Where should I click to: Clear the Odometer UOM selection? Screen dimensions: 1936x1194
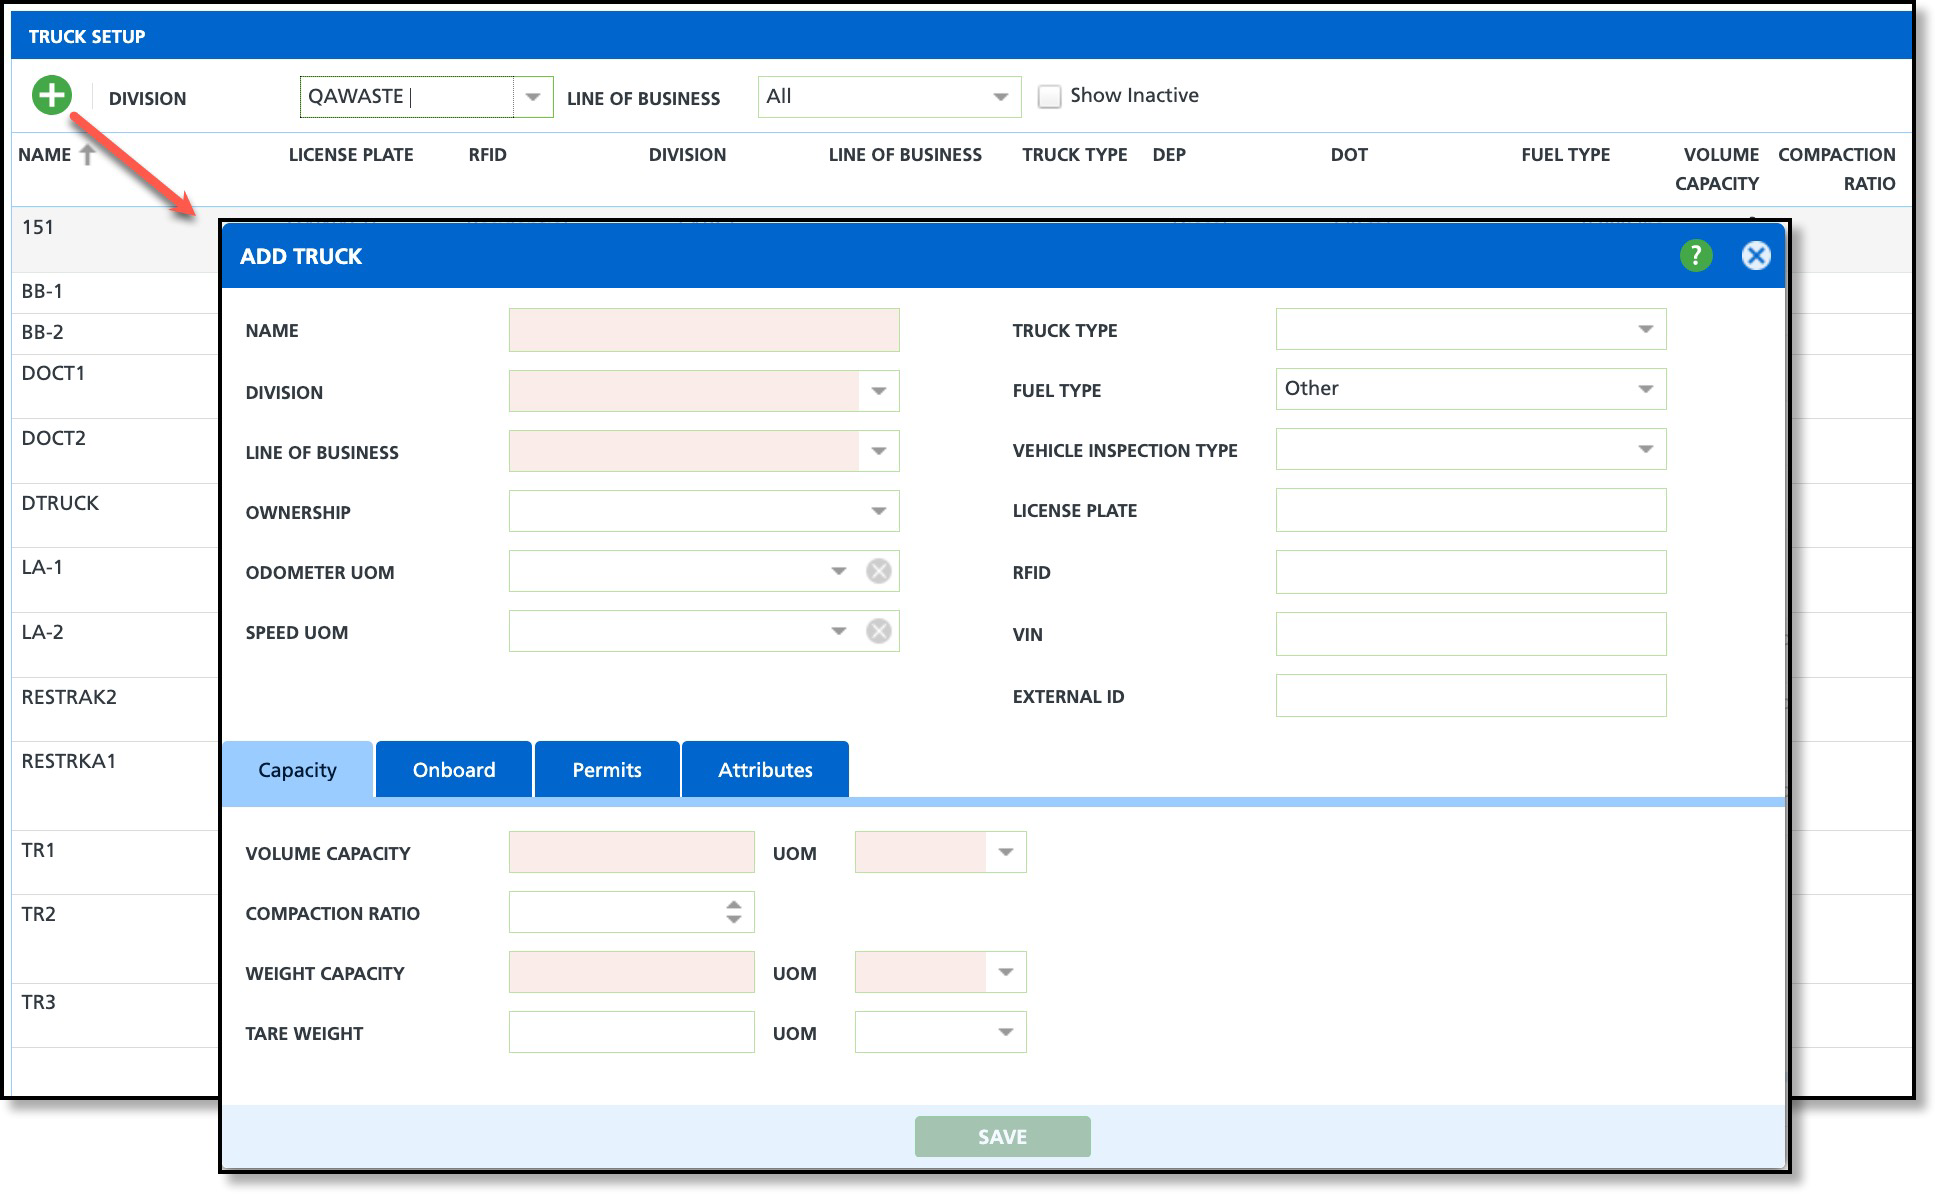tap(878, 571)
